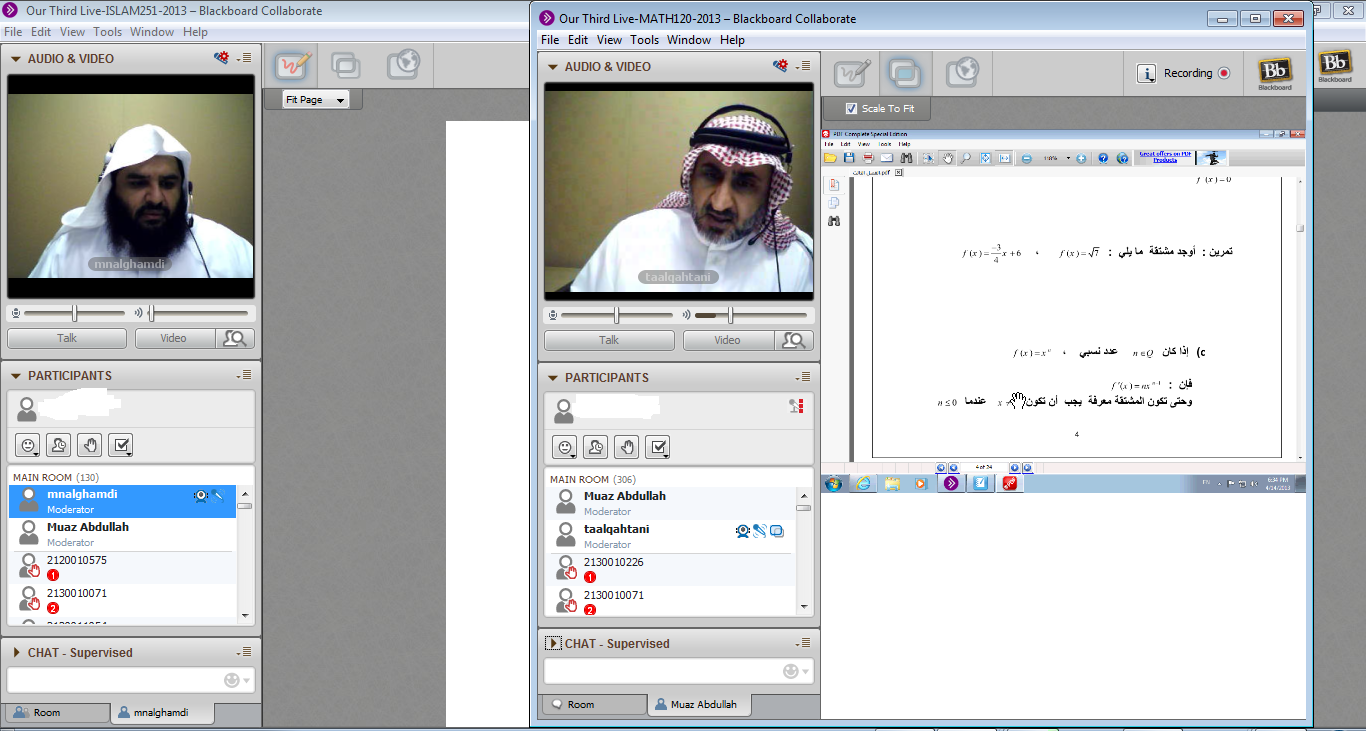The width and height of the screenshot is (1366, 731).
Task: Collapse Participants panel in MATH120 window
Action: coord(552,378)
